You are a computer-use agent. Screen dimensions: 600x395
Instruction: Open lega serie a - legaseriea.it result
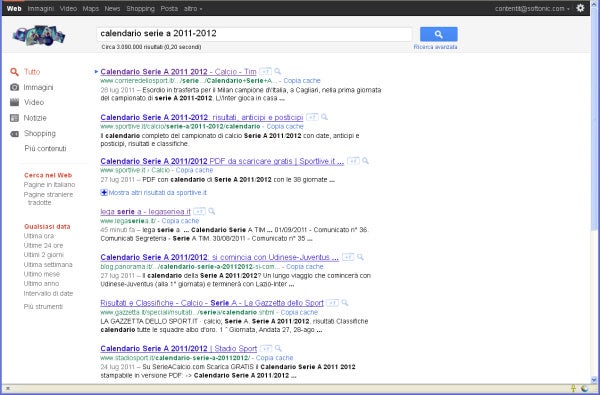tap(145, 212)
